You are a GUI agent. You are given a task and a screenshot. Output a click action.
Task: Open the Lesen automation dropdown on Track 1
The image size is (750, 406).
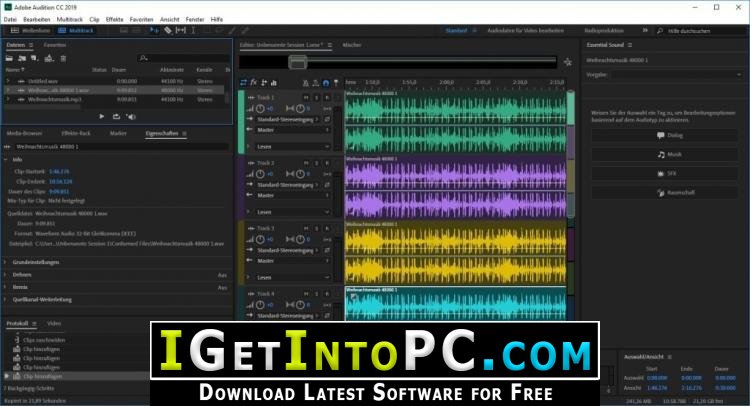click(x=293, y=146)
